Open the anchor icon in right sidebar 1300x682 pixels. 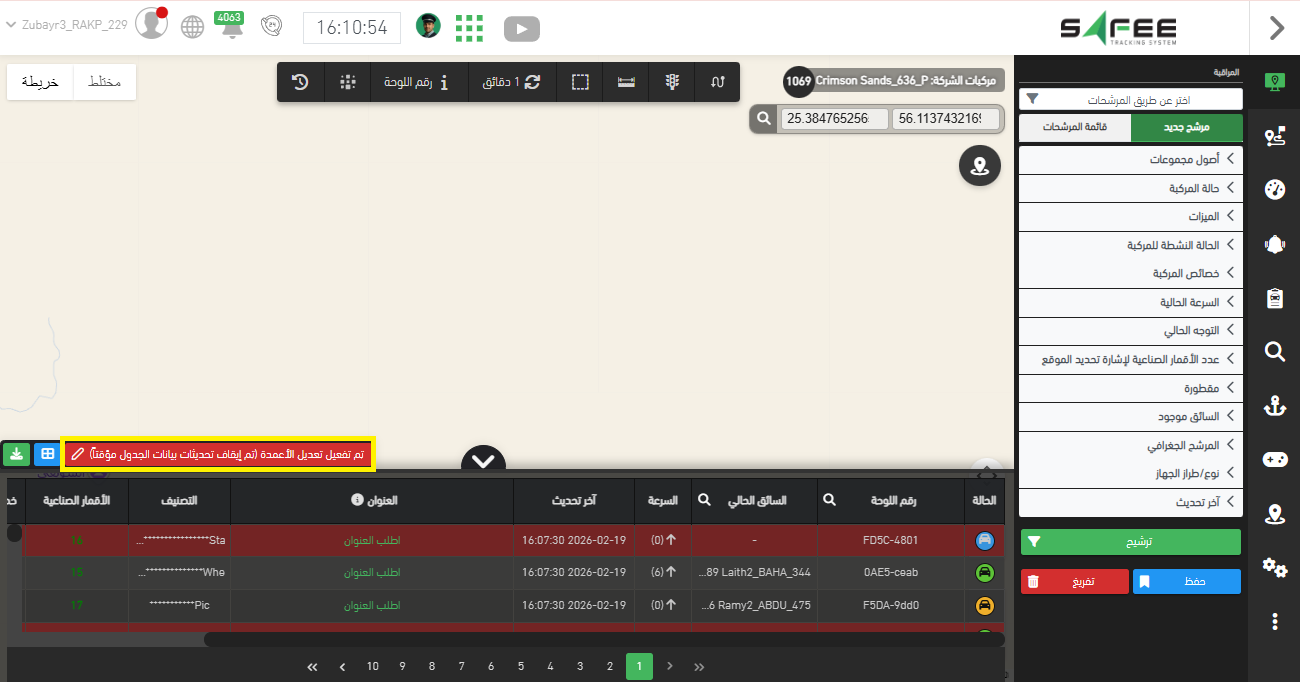(x=1274, y=405)
